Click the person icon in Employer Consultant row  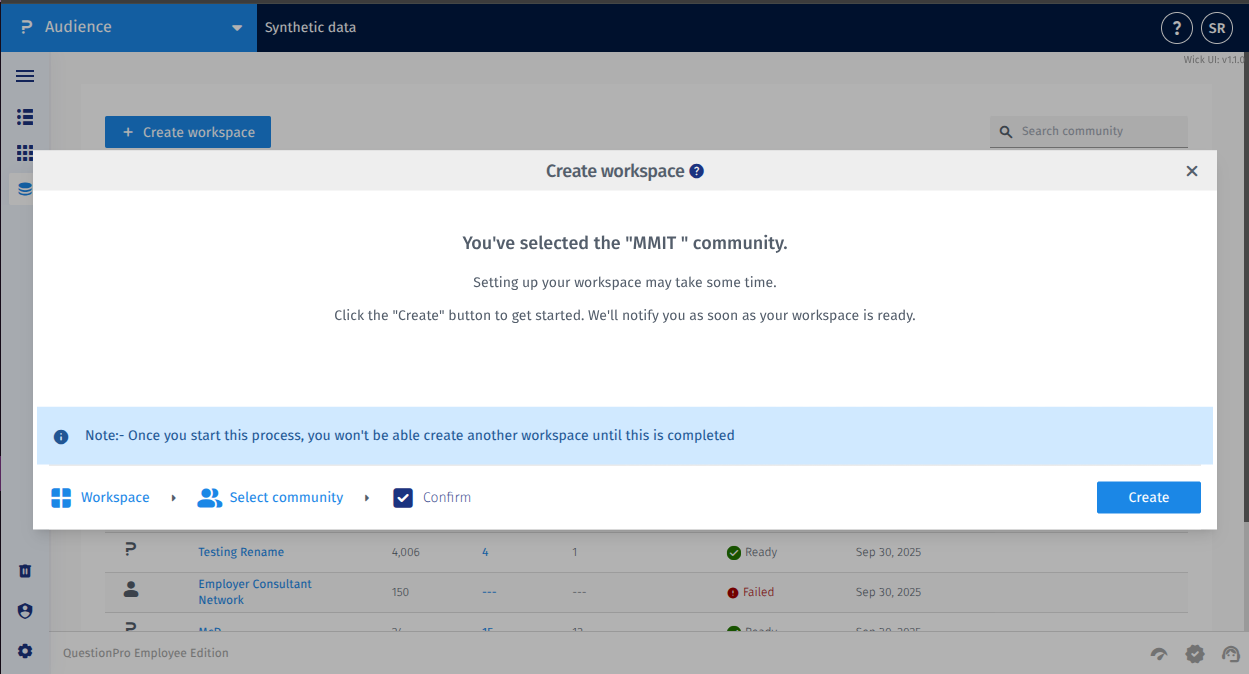(131, 590)
